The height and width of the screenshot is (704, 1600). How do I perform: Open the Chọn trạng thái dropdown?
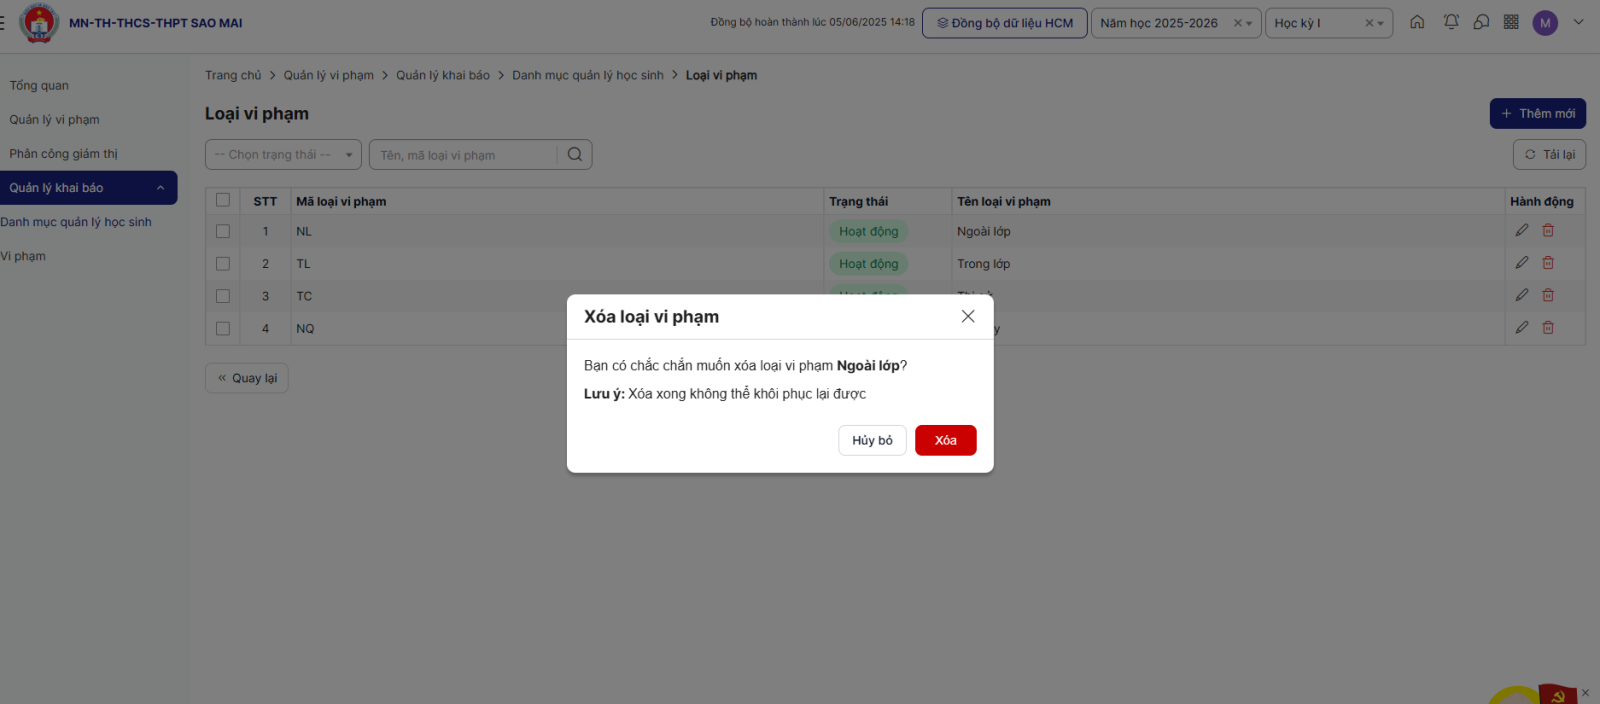[x=283, y=155]
